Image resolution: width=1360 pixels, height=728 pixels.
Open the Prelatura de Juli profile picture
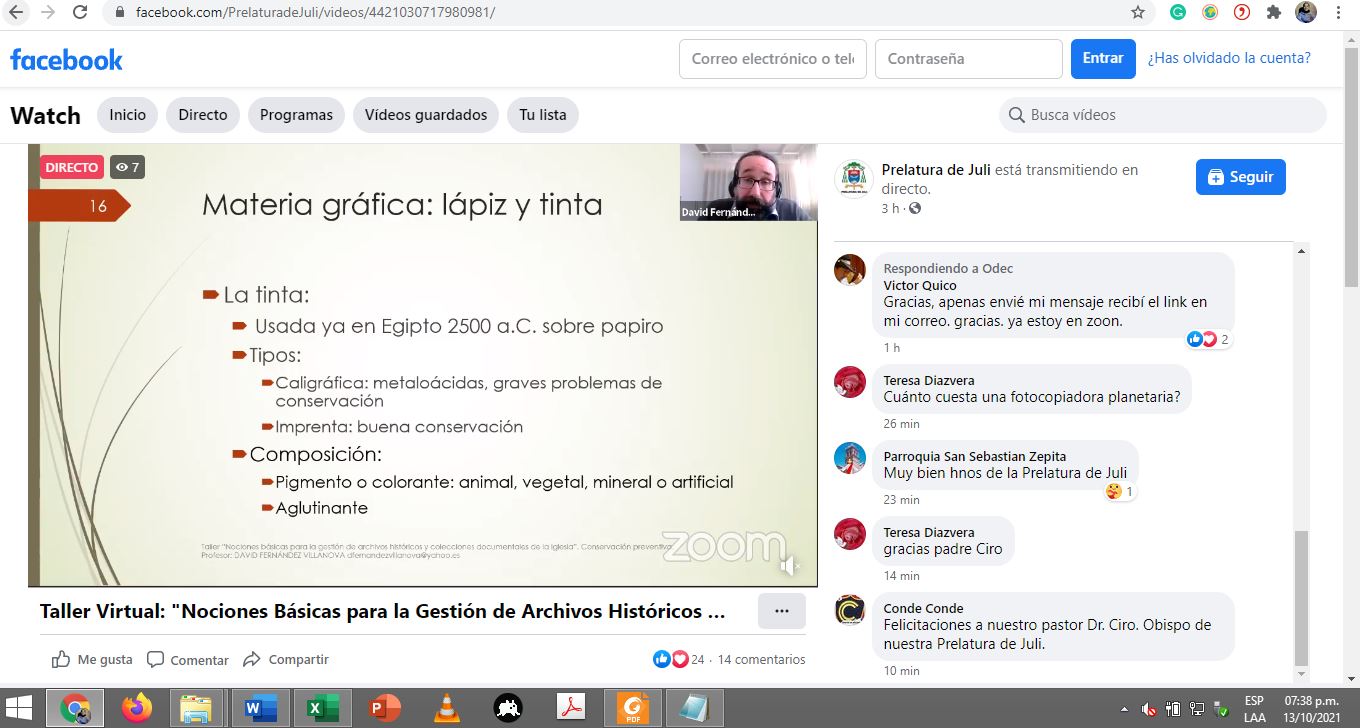coord(853,179)
